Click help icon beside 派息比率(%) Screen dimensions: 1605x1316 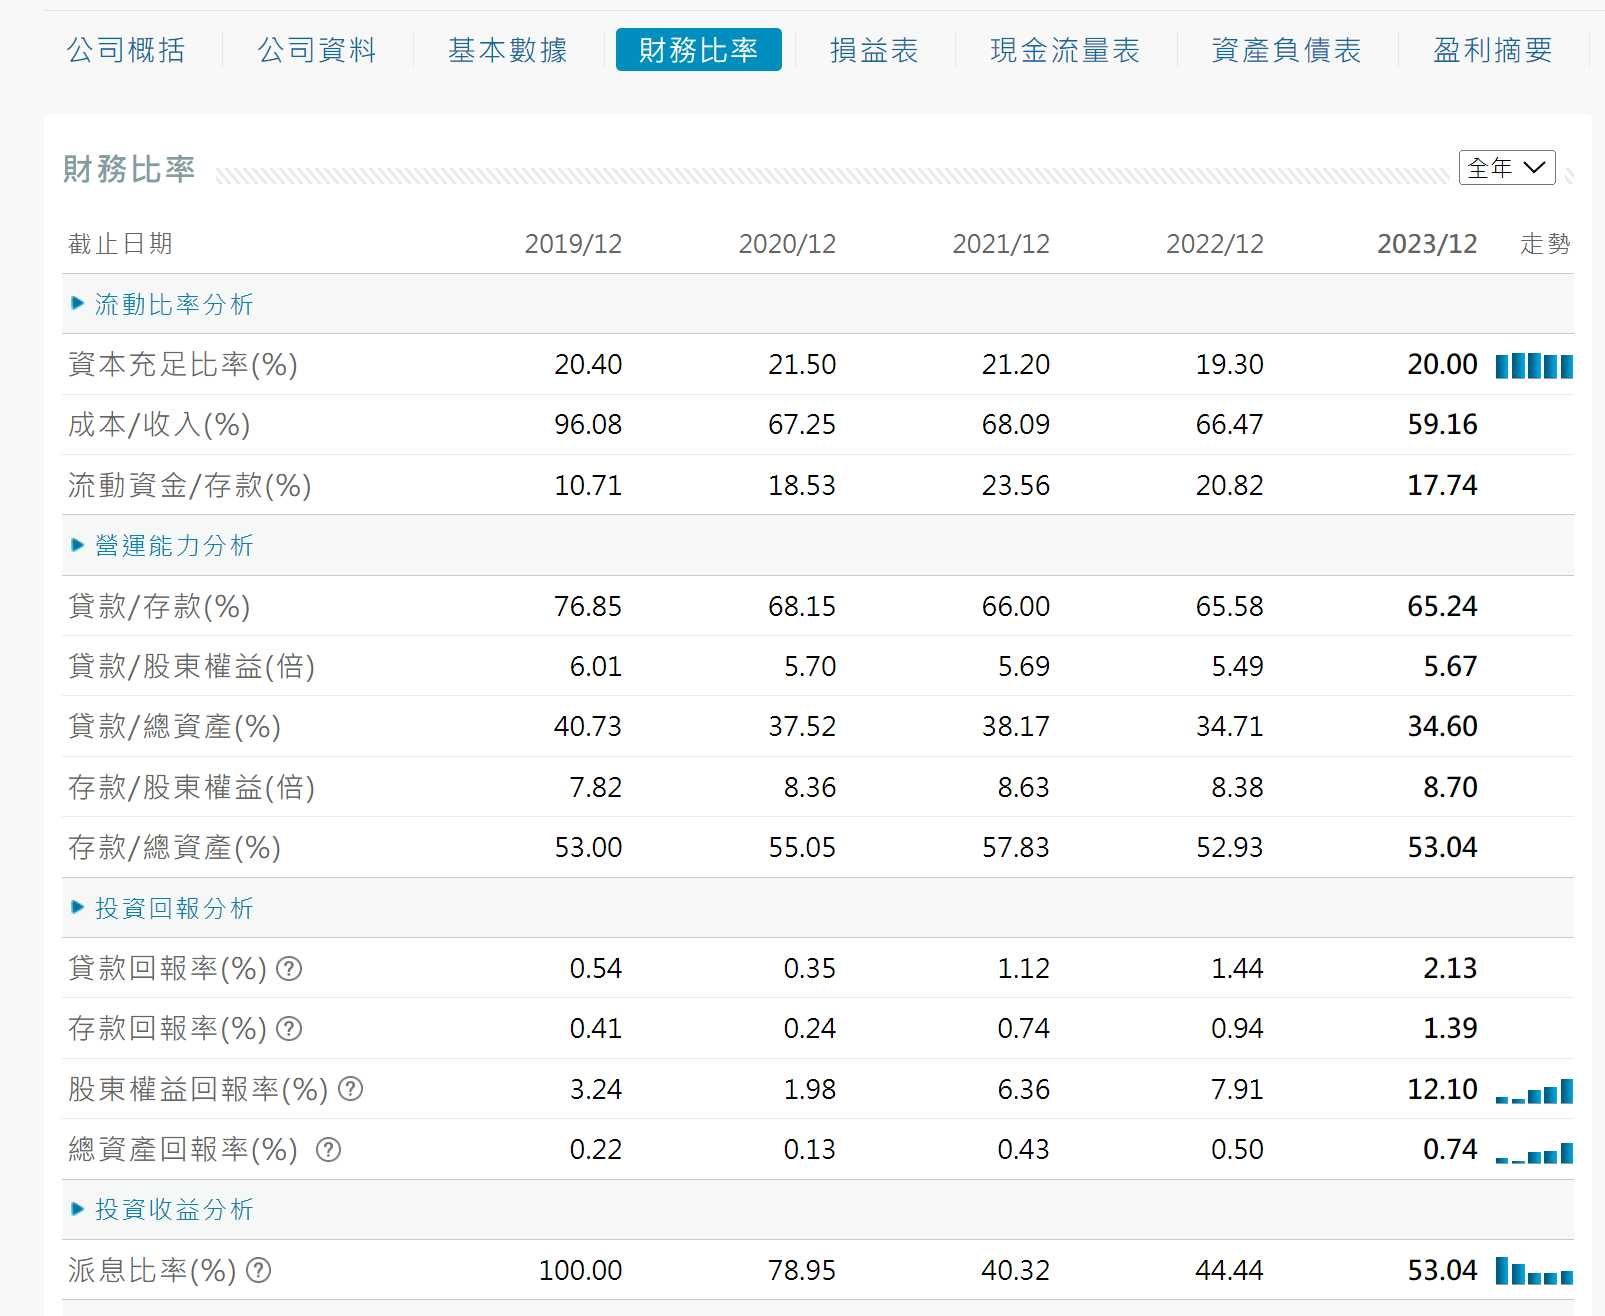(258, 1270)
